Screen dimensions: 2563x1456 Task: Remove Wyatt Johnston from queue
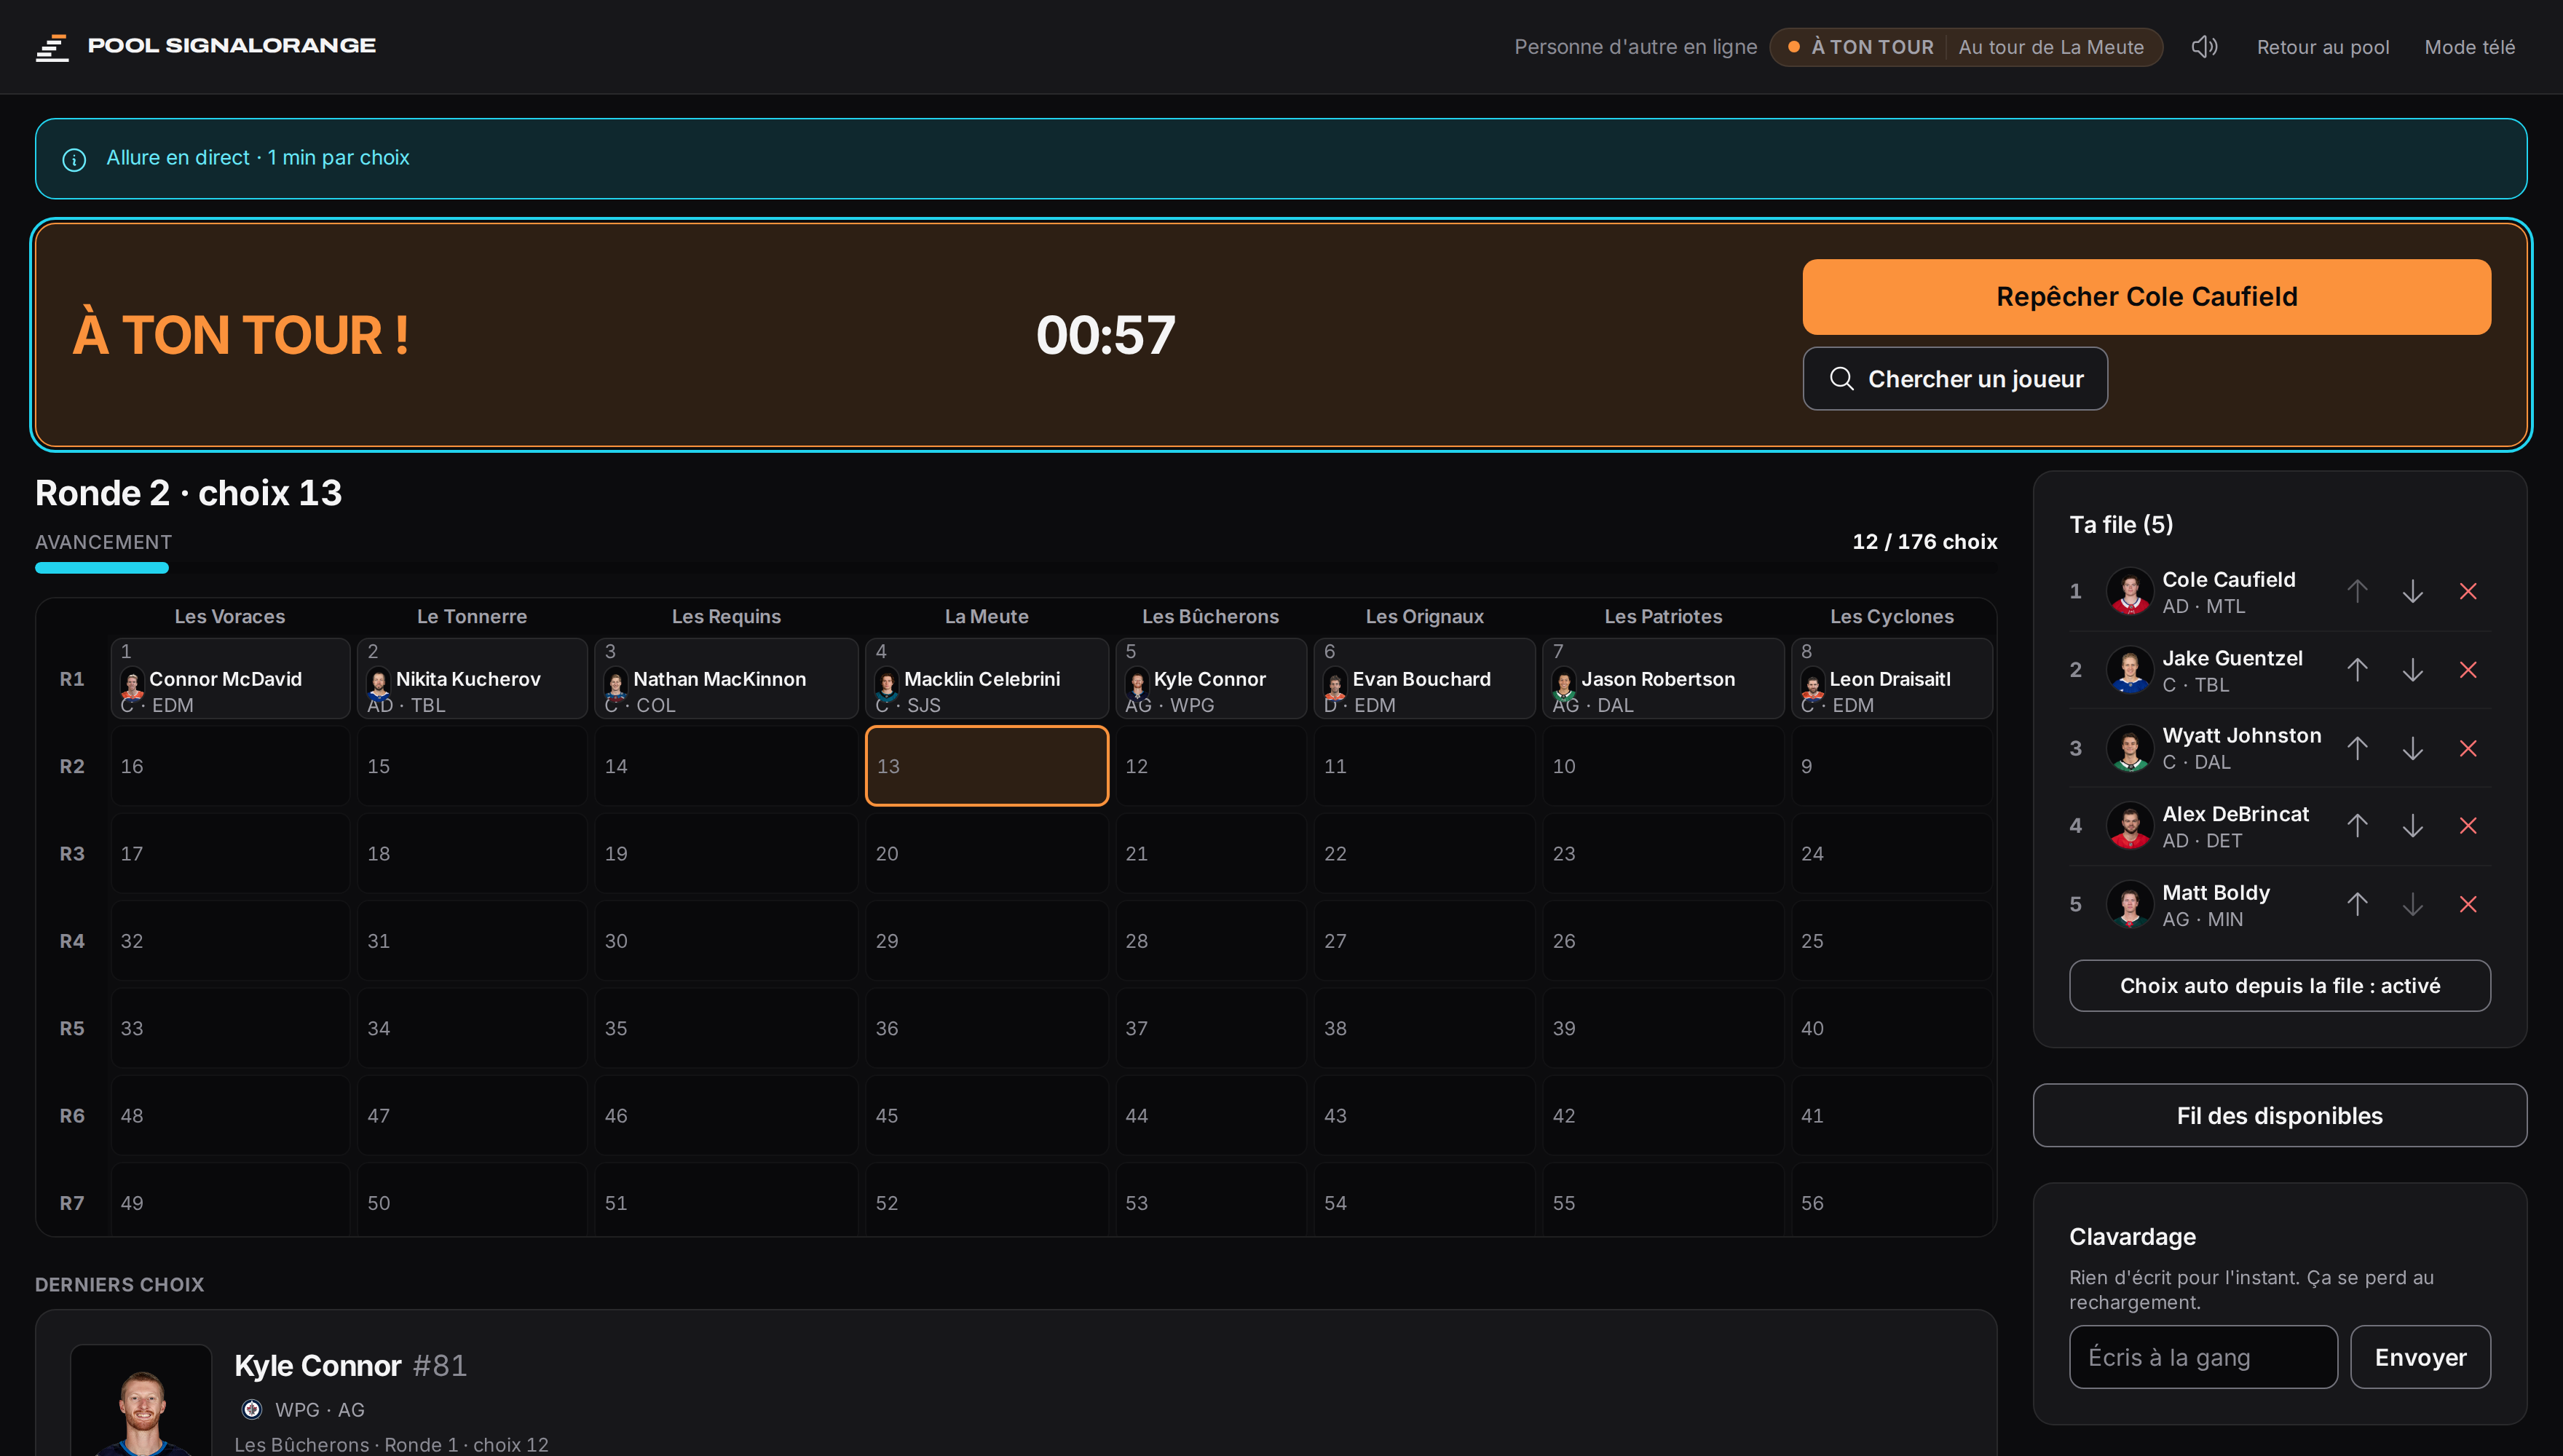pos(2468,748)
